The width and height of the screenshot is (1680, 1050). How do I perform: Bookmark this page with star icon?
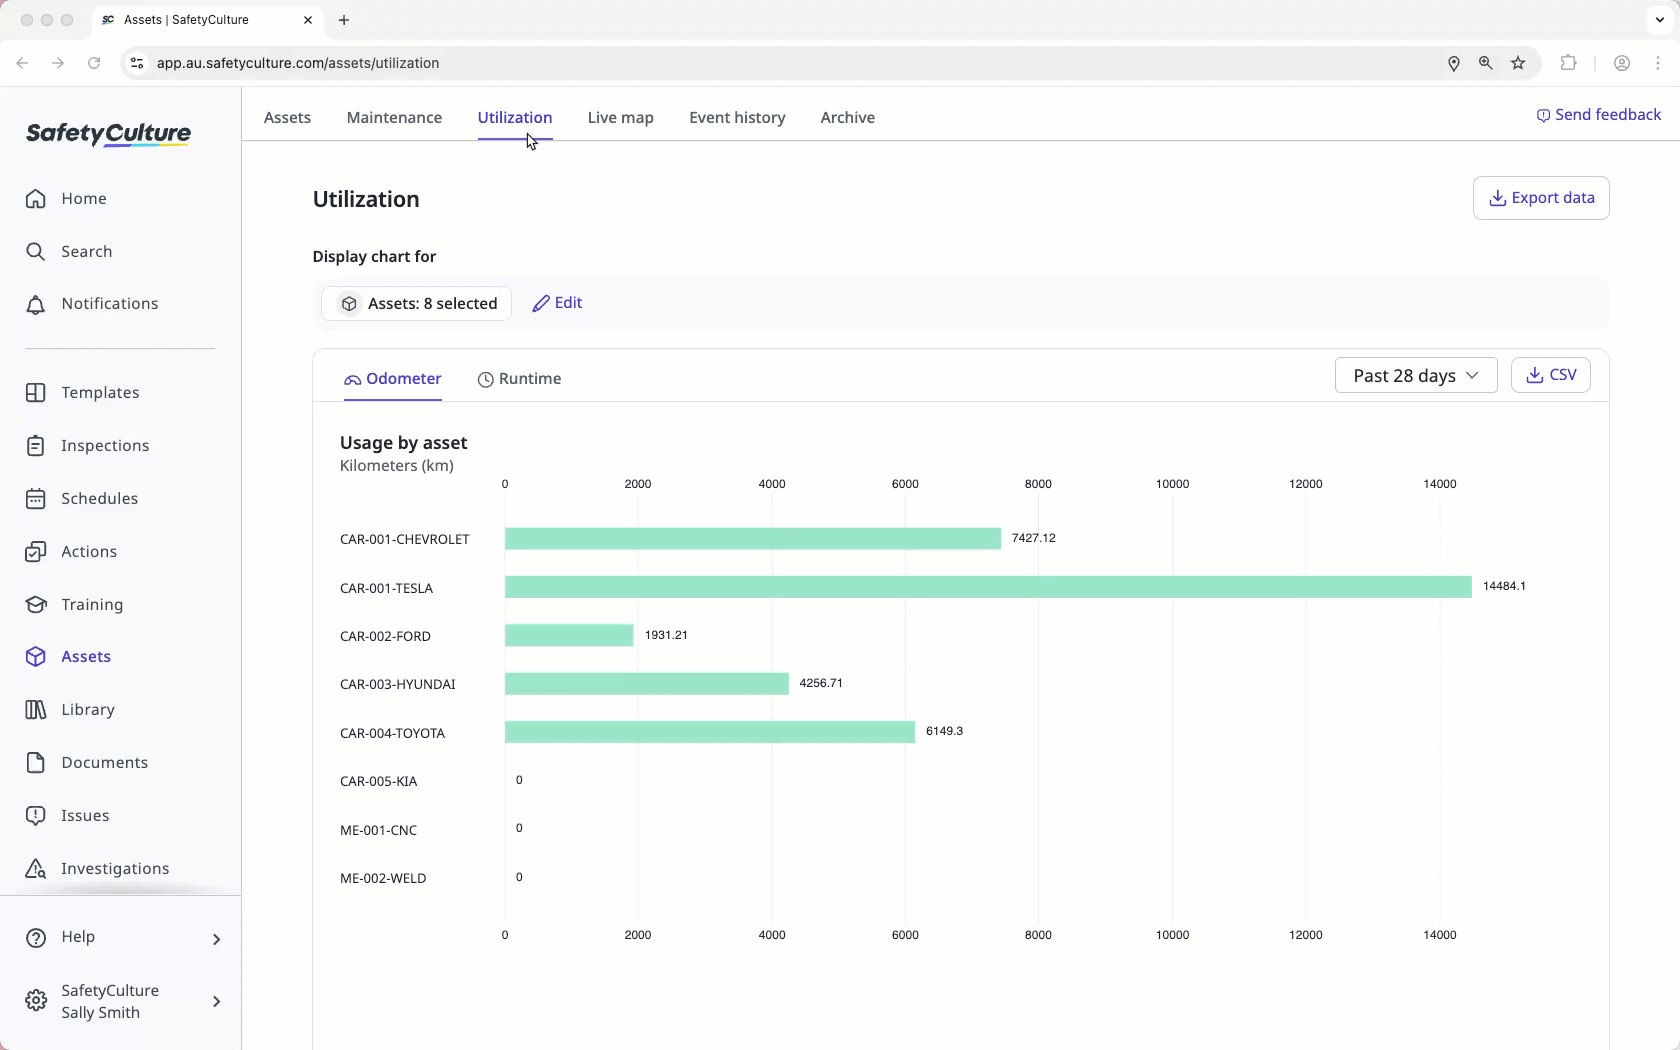(x=1518, y=63)
